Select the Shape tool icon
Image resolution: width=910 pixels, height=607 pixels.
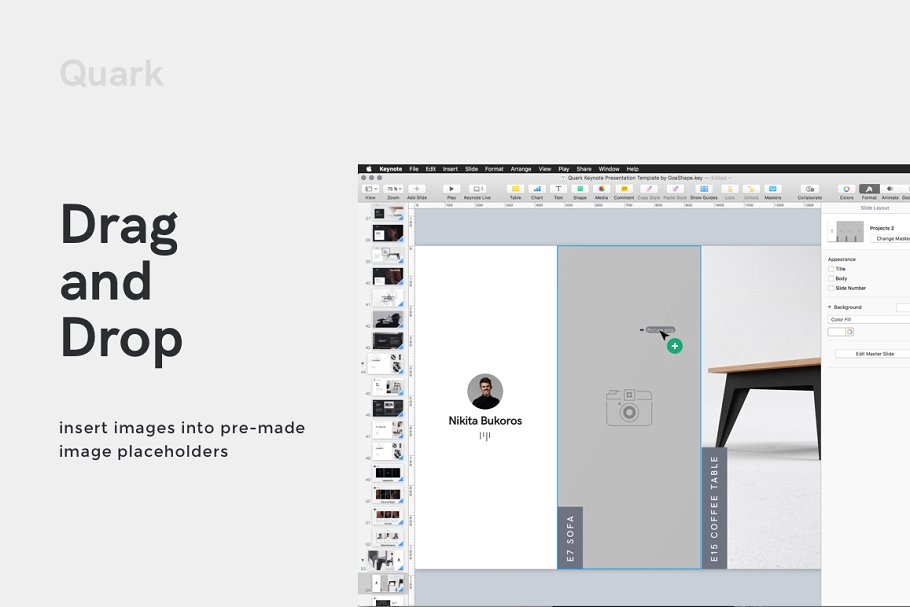(x=578, y=188)
